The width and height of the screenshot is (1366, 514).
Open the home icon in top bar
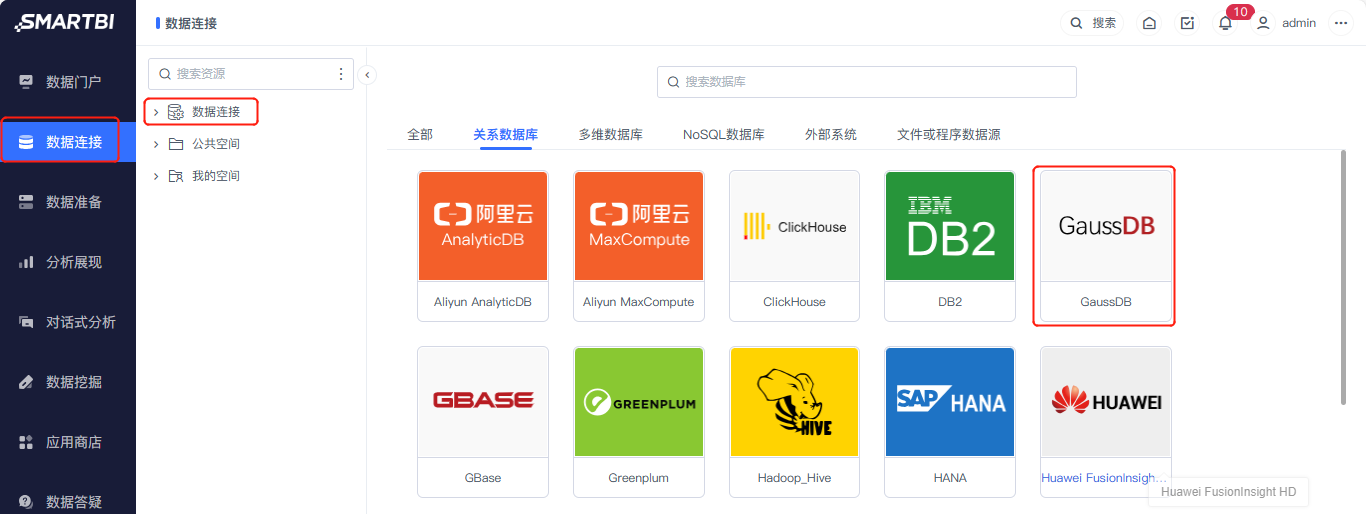coord(1150,23)
